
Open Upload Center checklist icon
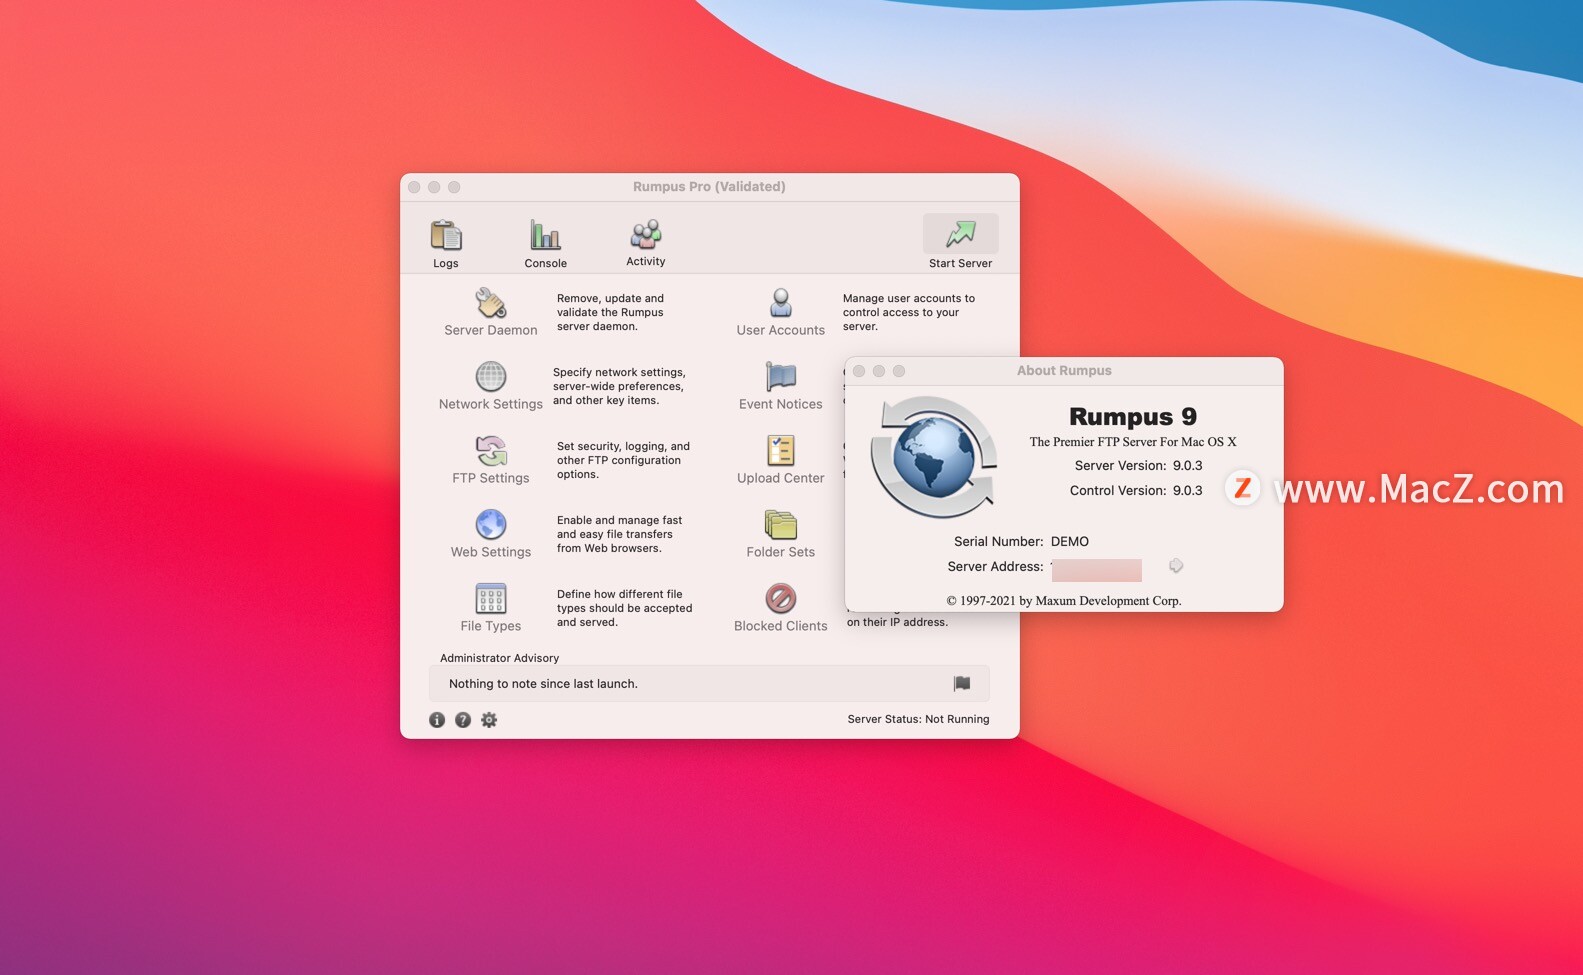tap(781, 451)
